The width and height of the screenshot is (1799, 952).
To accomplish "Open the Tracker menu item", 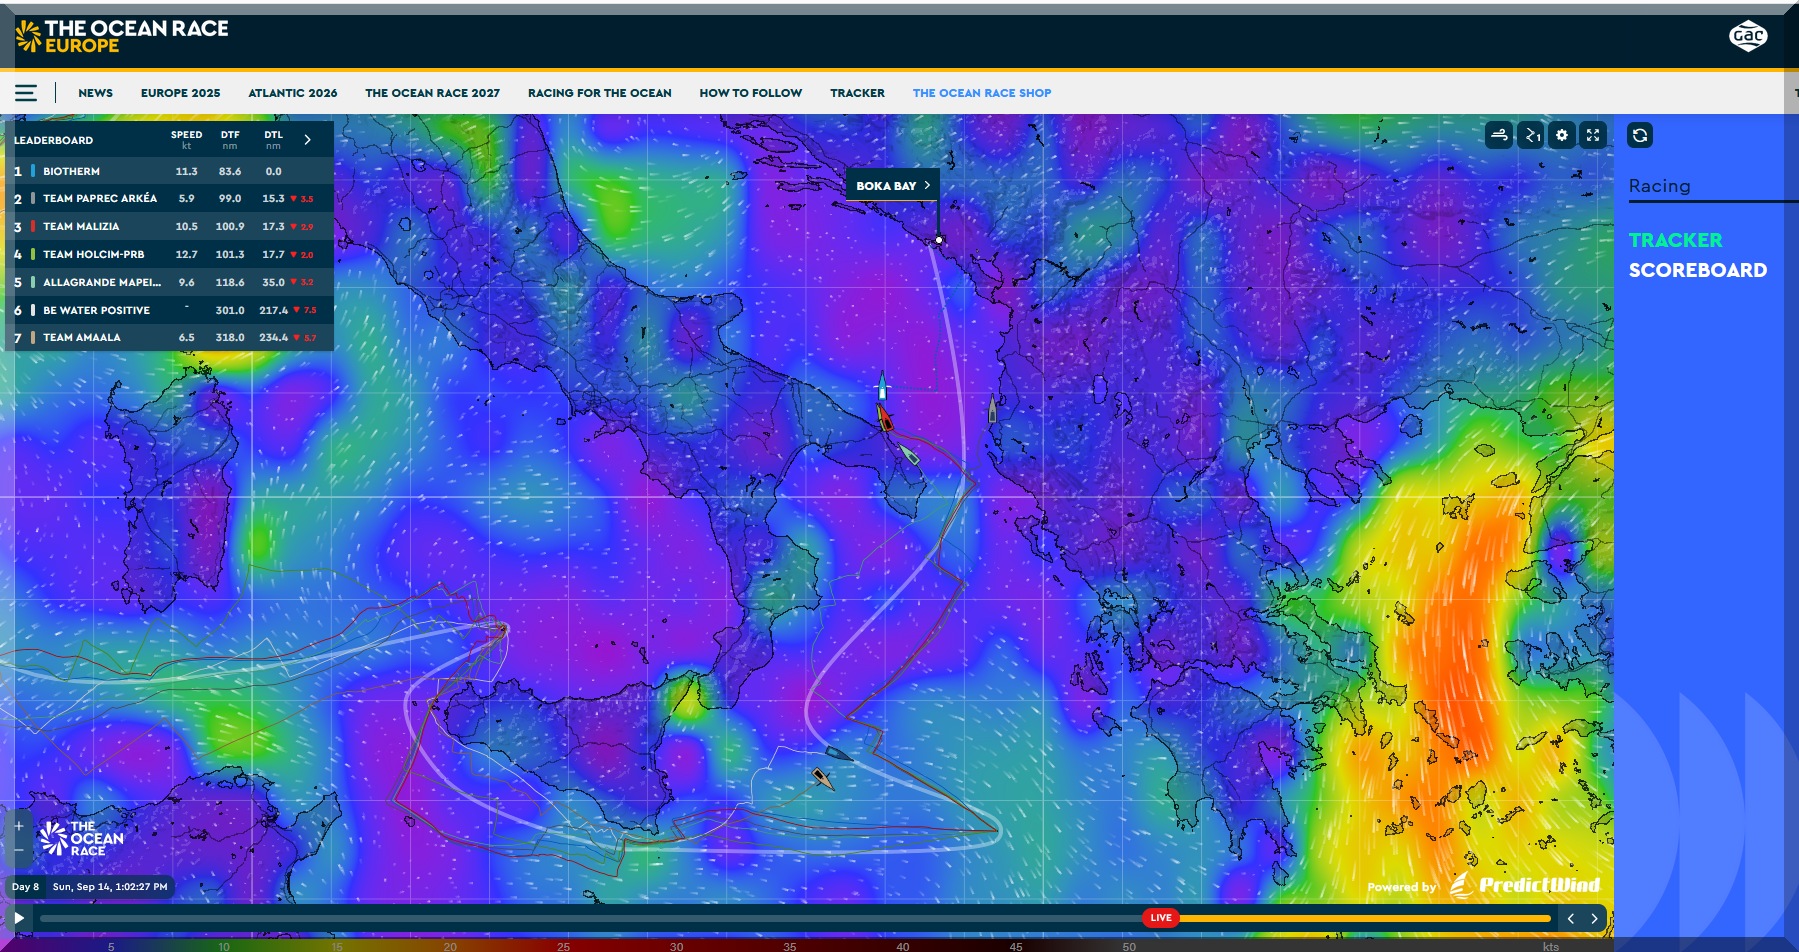I will click(857, 93).
